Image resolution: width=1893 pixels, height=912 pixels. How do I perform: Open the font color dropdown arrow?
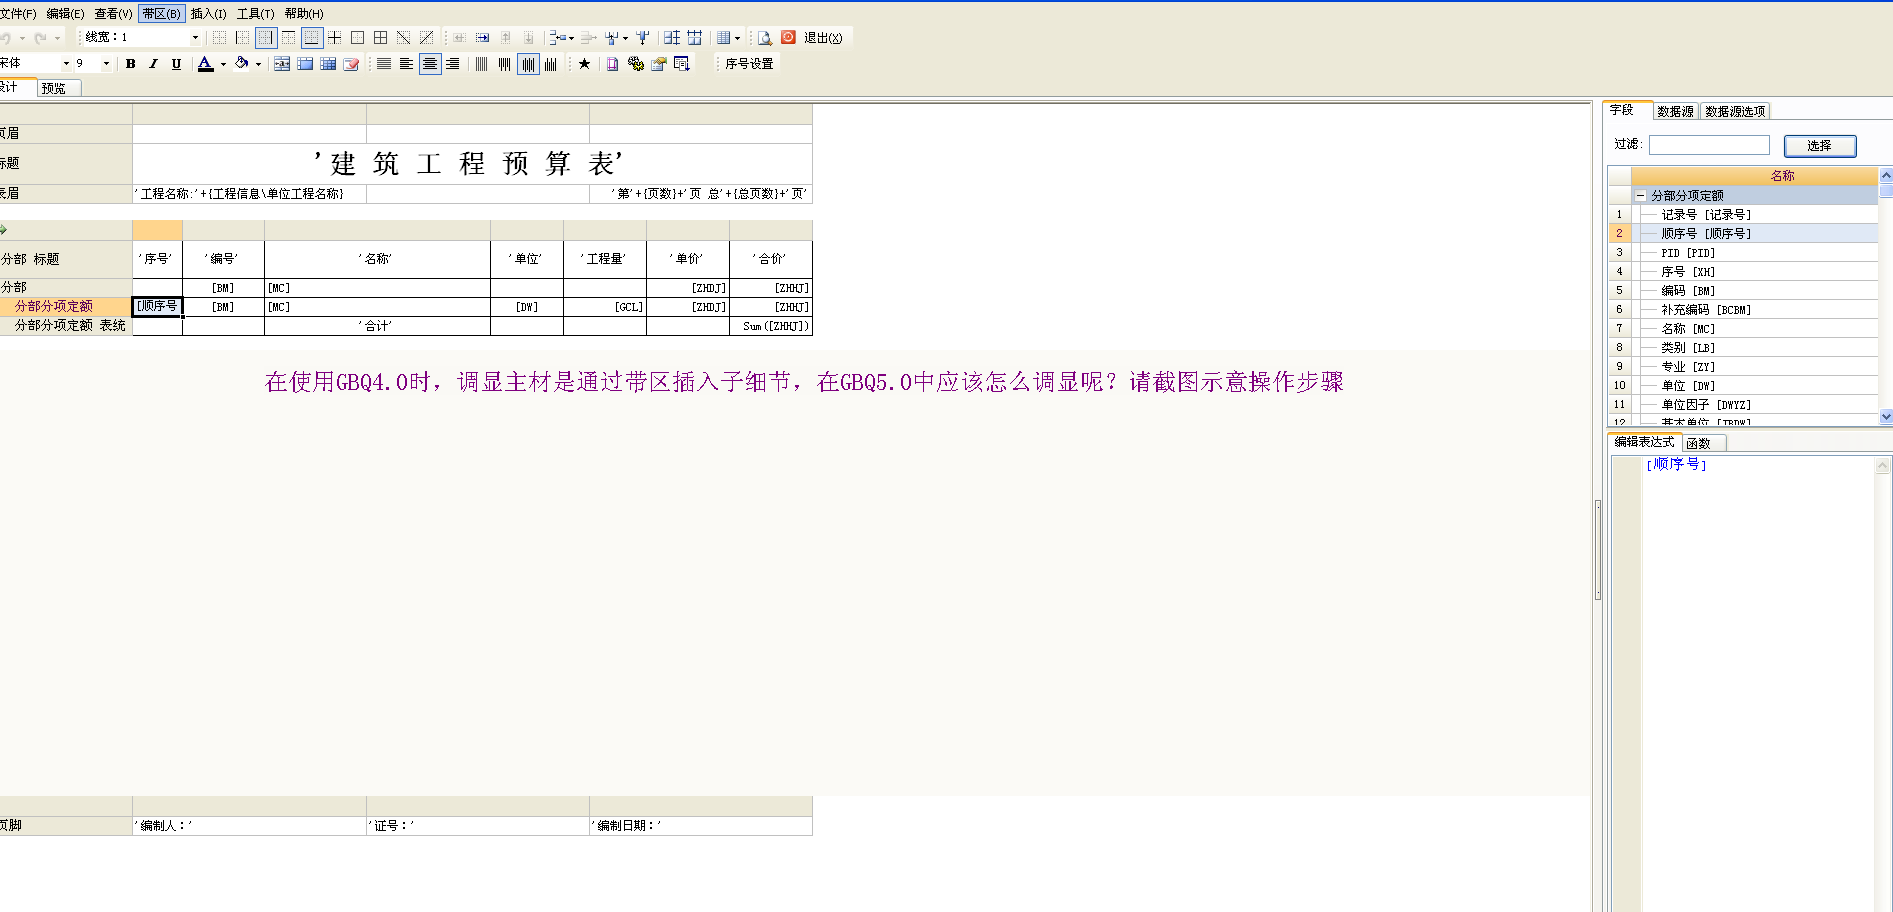222,64
